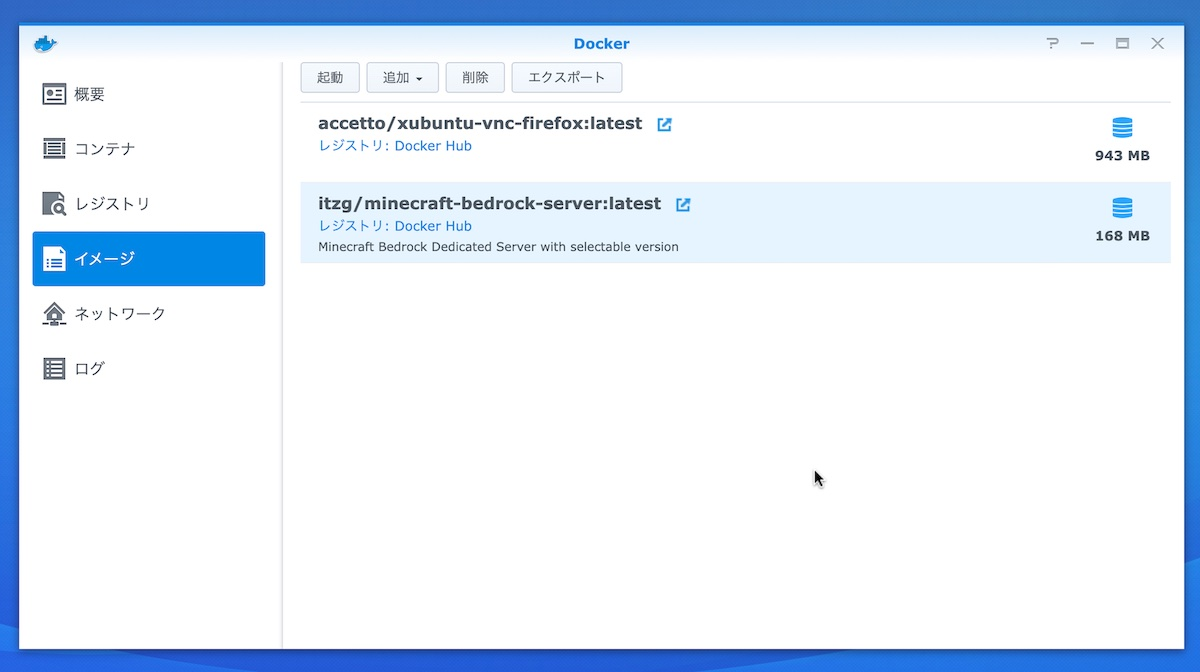Minimize the Docker window
Viewport: 1200px width, 672px height.
(1087, 44)
